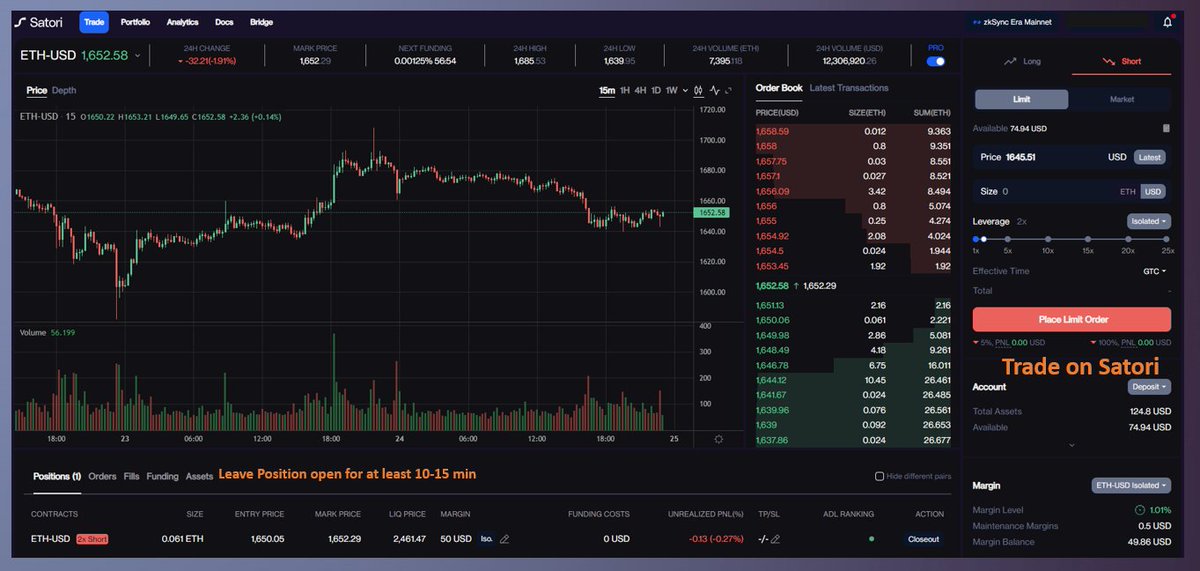Open chart indicators icon

(716, 91)
